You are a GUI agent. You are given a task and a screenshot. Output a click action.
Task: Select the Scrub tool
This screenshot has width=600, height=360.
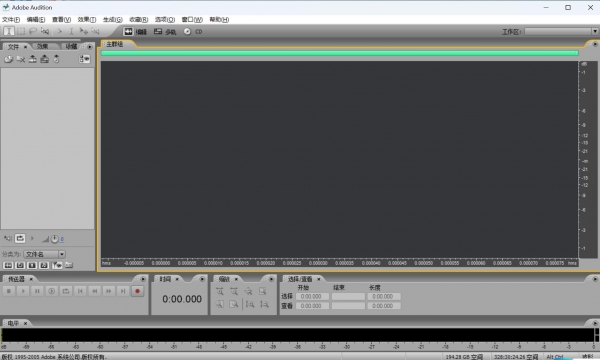pos(45,31)
